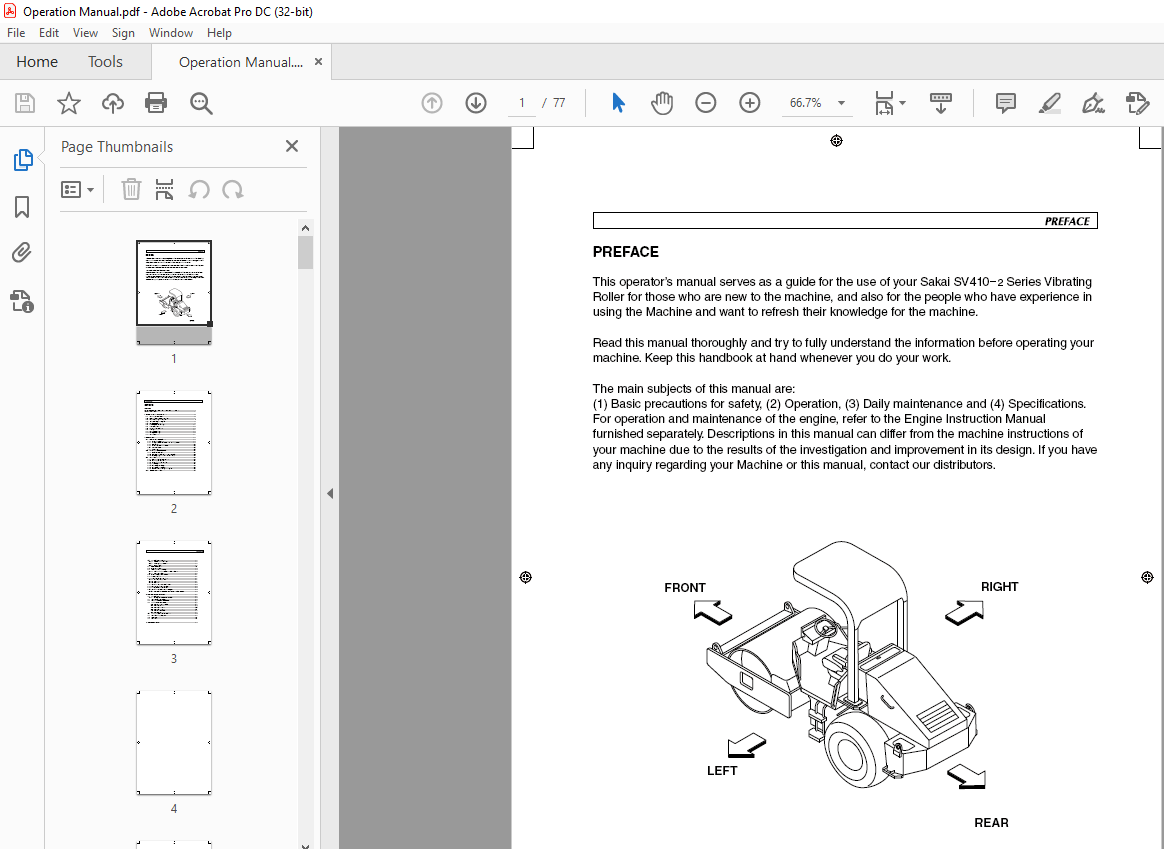Print the document with printer icon

156,103
